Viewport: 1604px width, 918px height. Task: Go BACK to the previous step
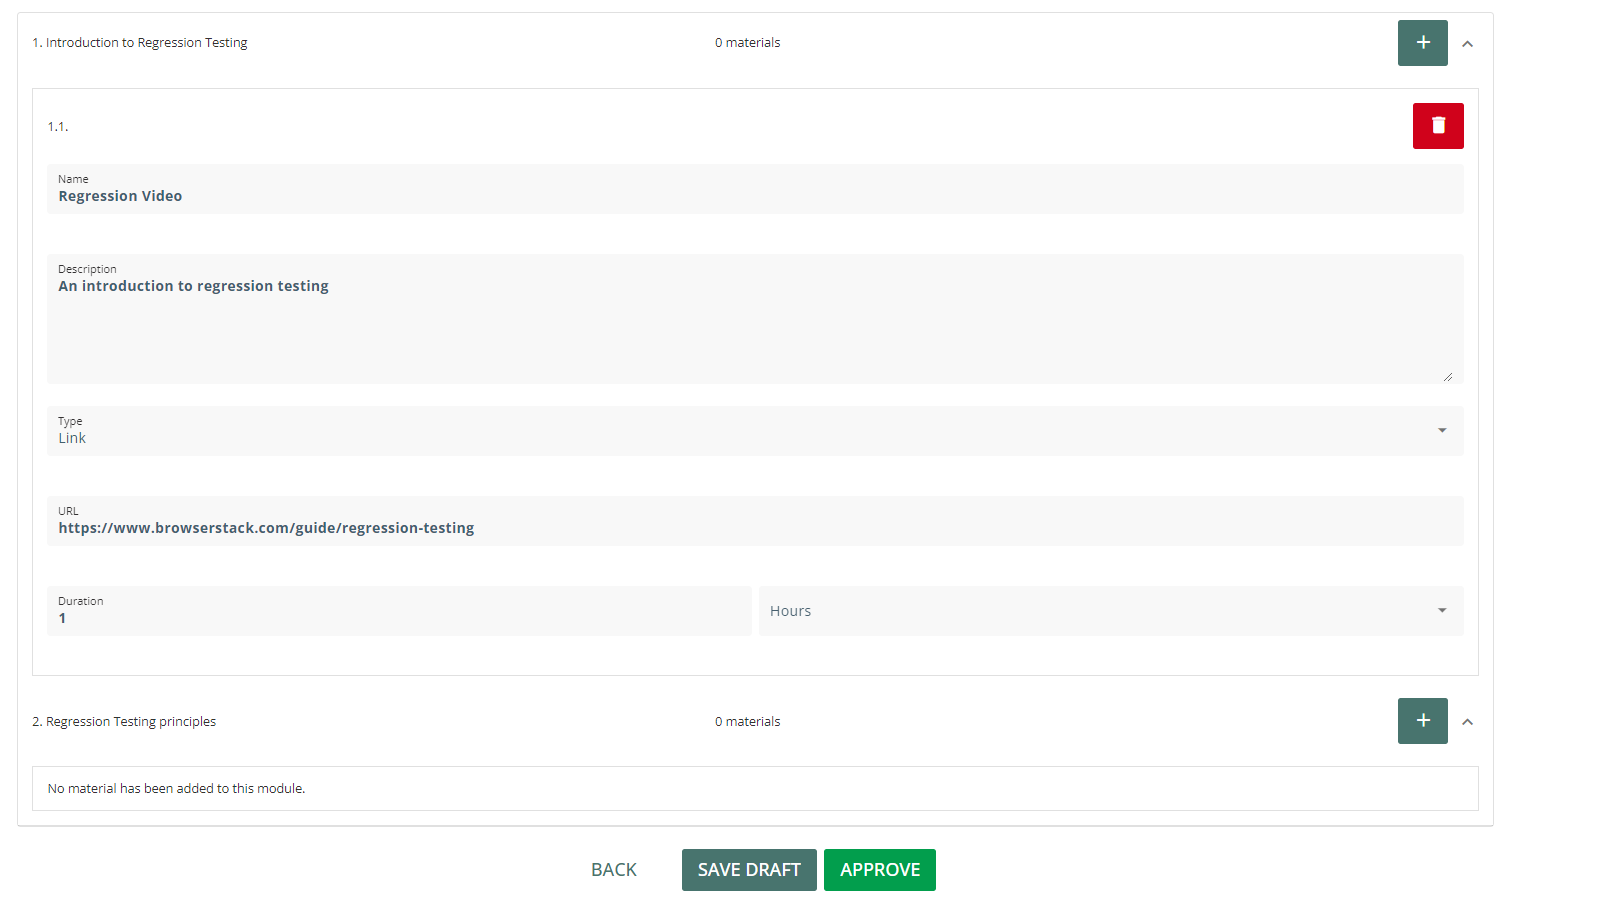[x=614, y=870]
